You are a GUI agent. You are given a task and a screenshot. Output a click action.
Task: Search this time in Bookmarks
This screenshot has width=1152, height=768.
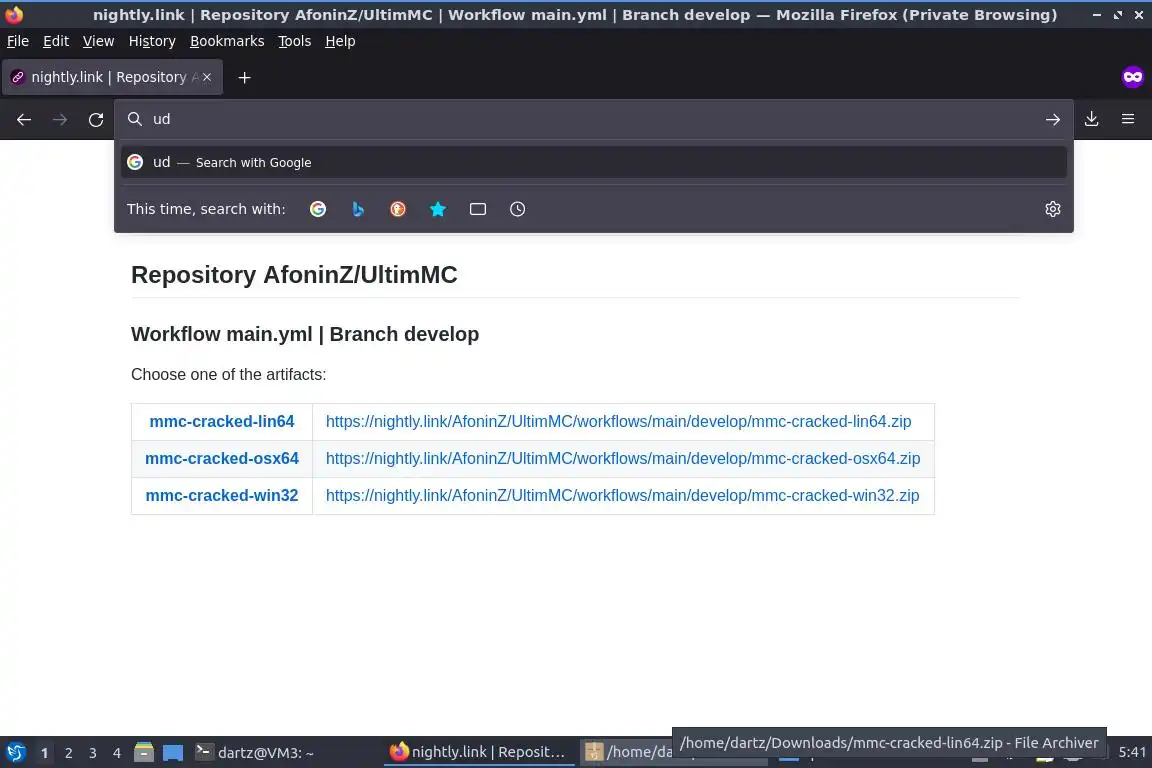(438, 209)
